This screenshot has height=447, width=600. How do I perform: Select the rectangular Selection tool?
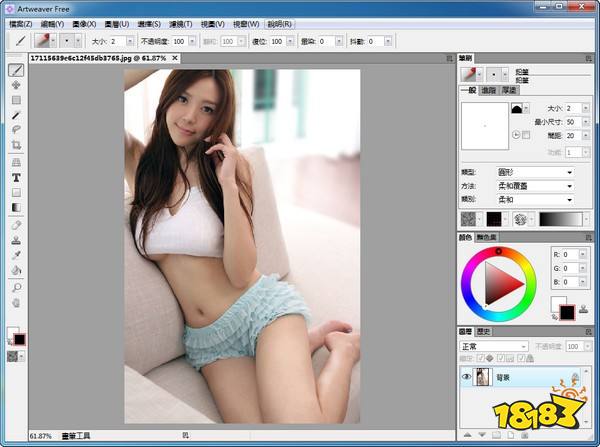coord(16,100)
